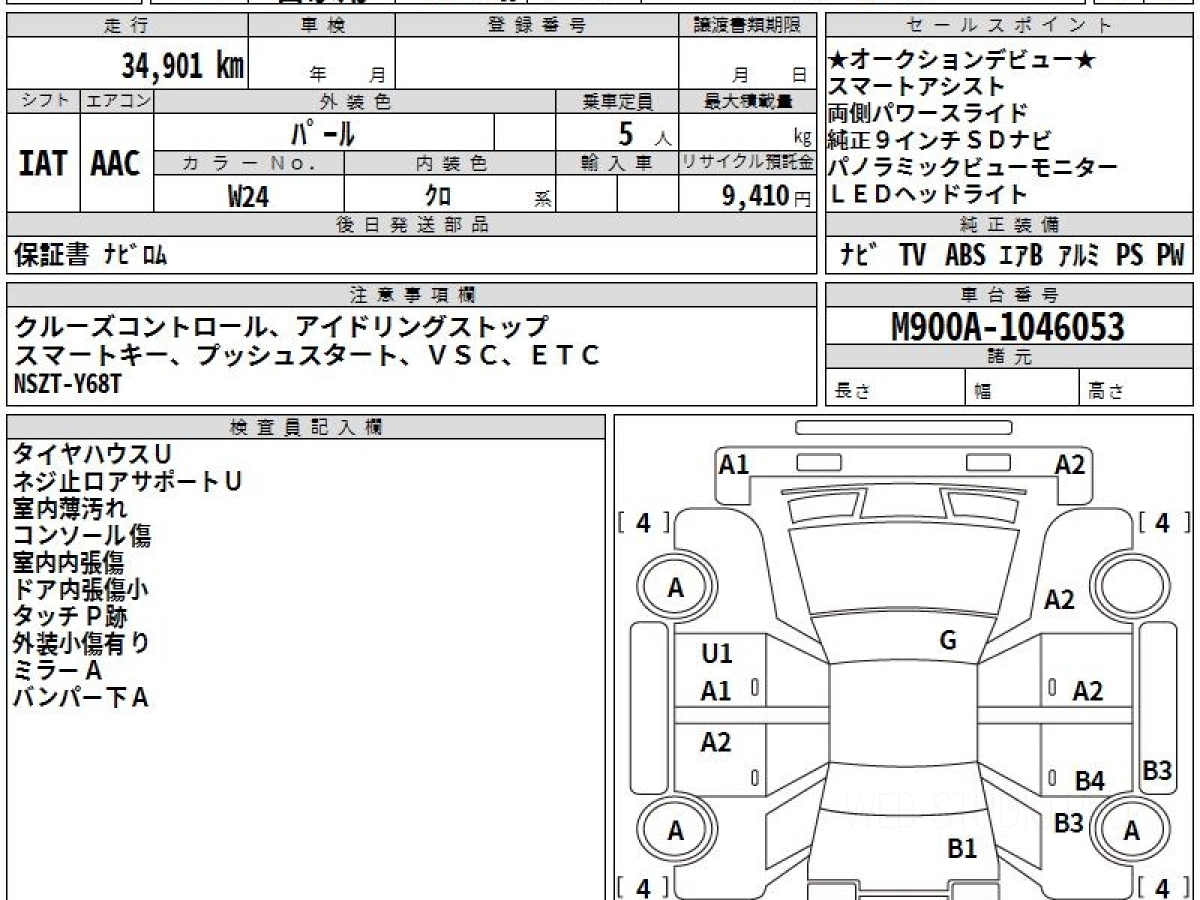Click the セールスポイント heading
Image resolution: width=1200 pixels, height=900 pixels.
[x=1008, y=26]
